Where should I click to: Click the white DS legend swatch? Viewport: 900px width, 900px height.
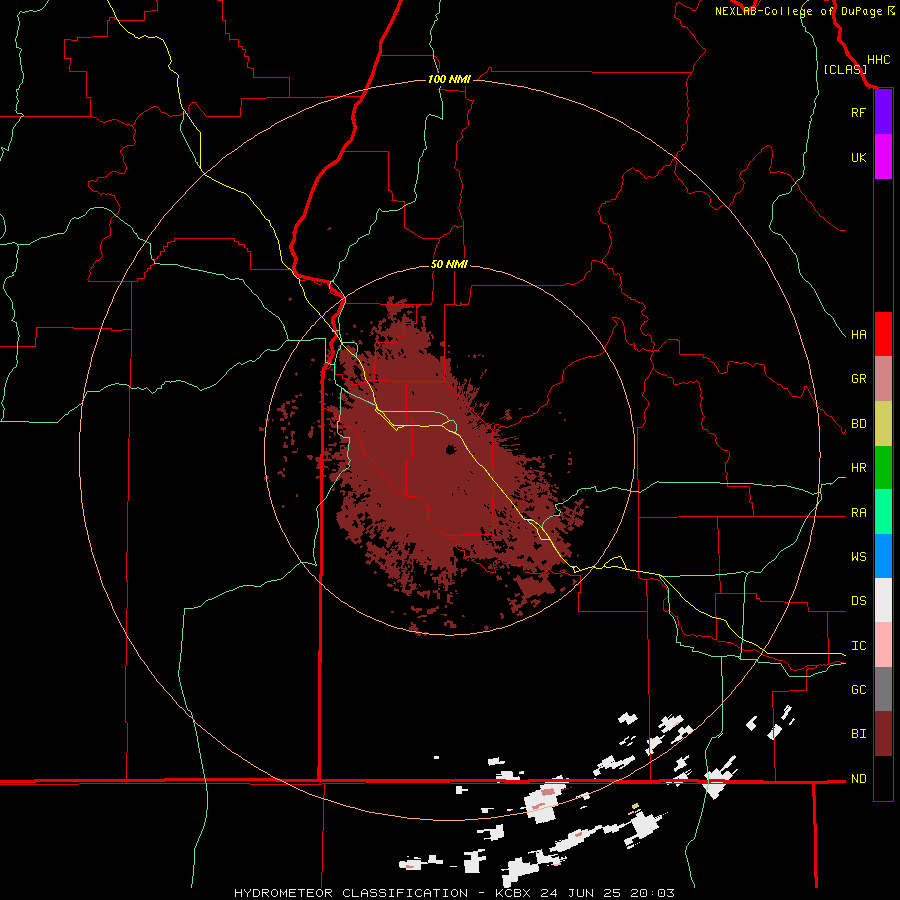pyautogui.click(x=883, y=600)
